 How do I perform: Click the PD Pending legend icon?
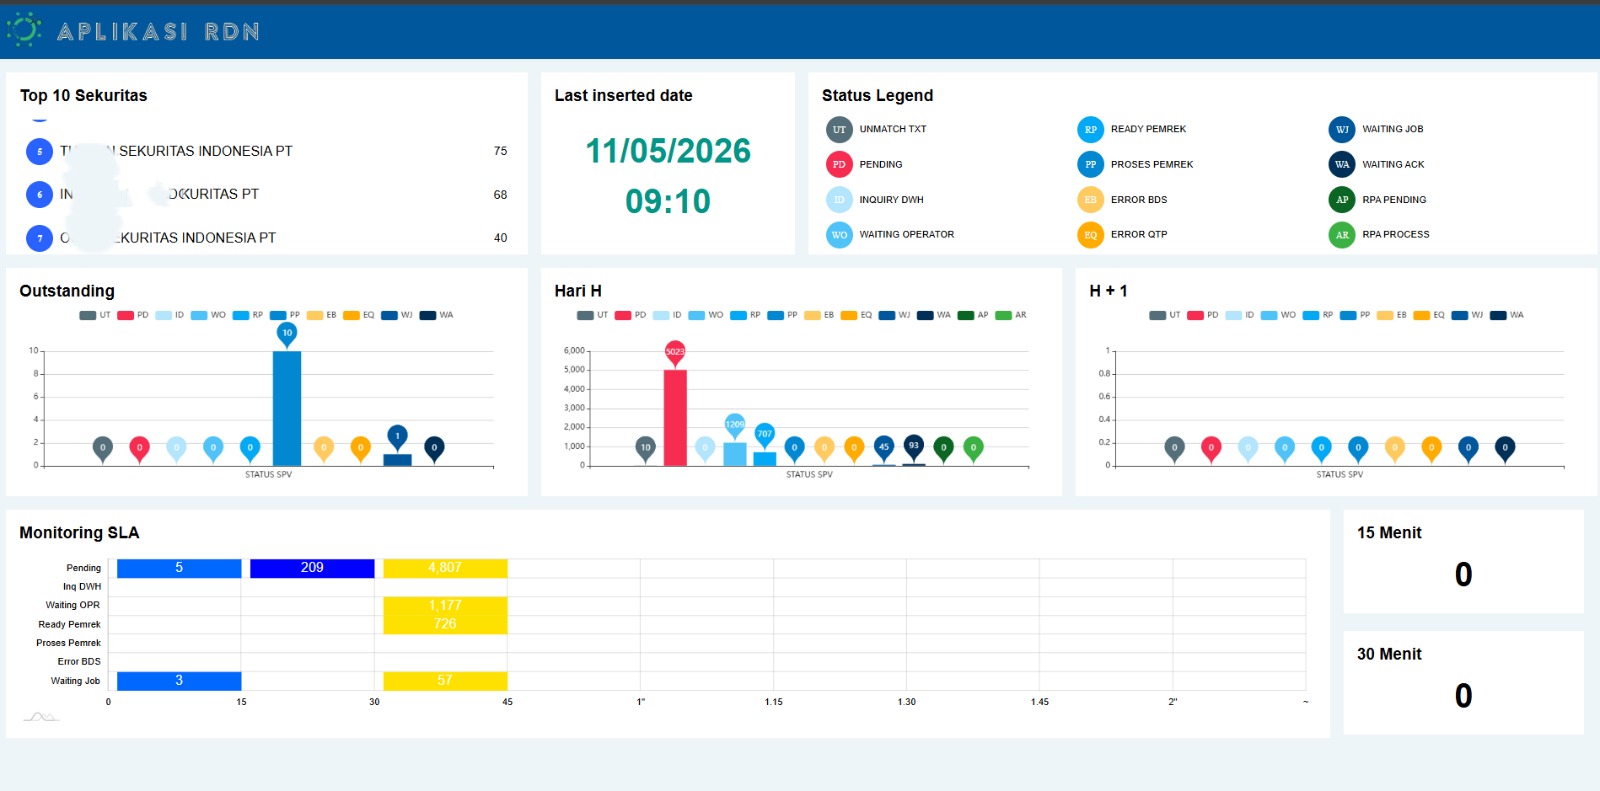pyautogui.click(x=839, y=164)
